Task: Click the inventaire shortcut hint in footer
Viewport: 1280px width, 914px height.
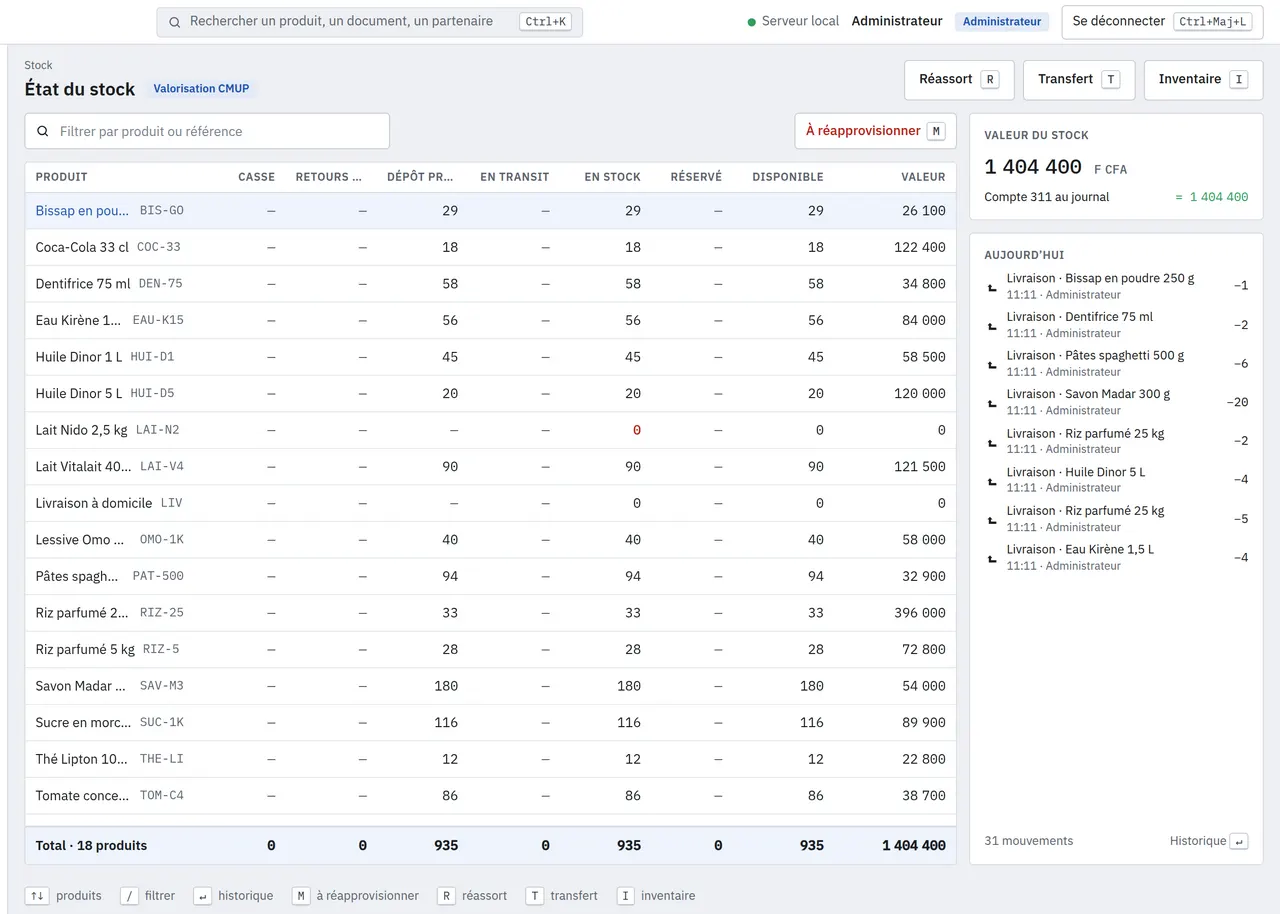Action: (x=656, y=896)
